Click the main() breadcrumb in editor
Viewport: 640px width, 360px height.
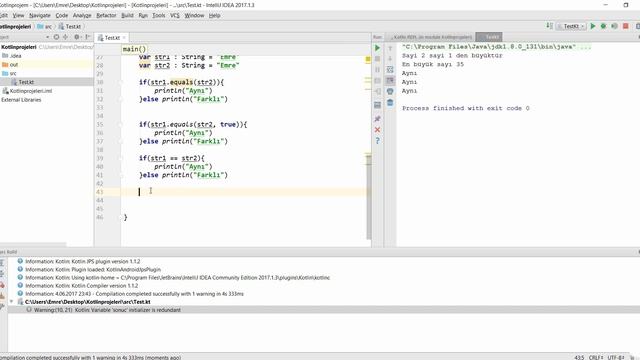coord(134,49)
